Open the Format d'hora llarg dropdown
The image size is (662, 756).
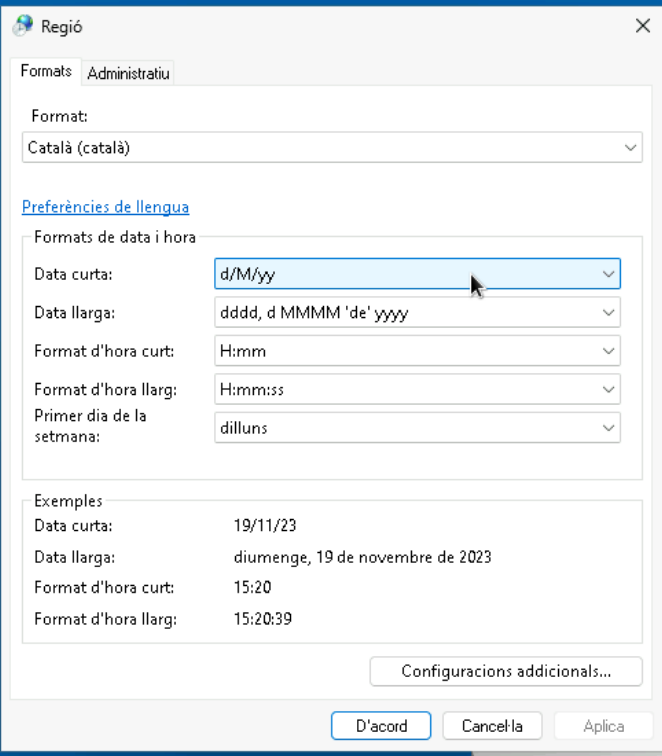coord(417,389)
